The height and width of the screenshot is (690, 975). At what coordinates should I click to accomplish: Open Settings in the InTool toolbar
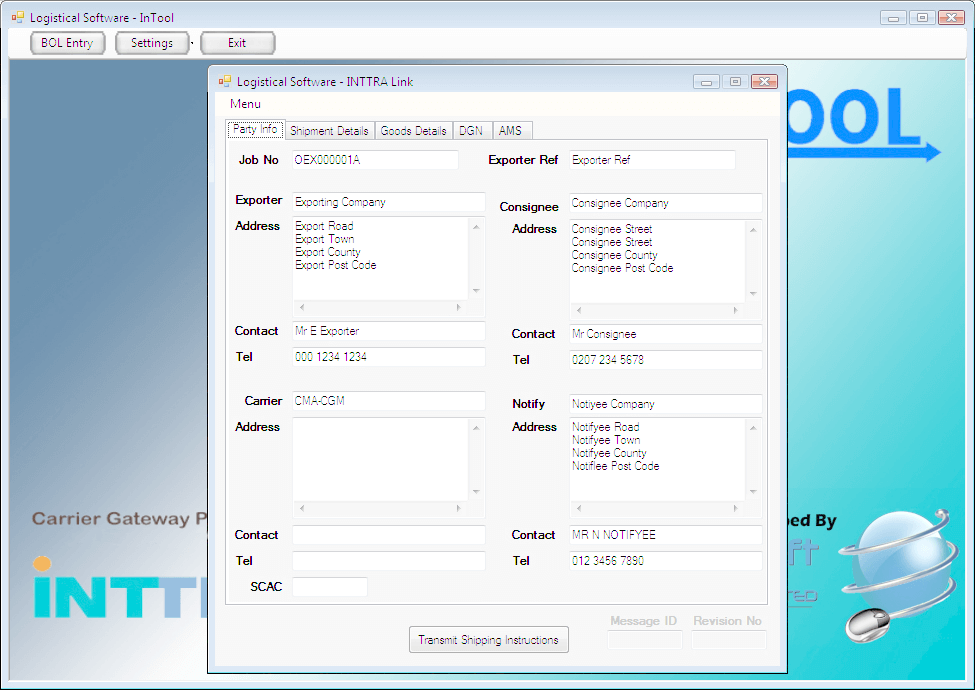coord(152,43)
